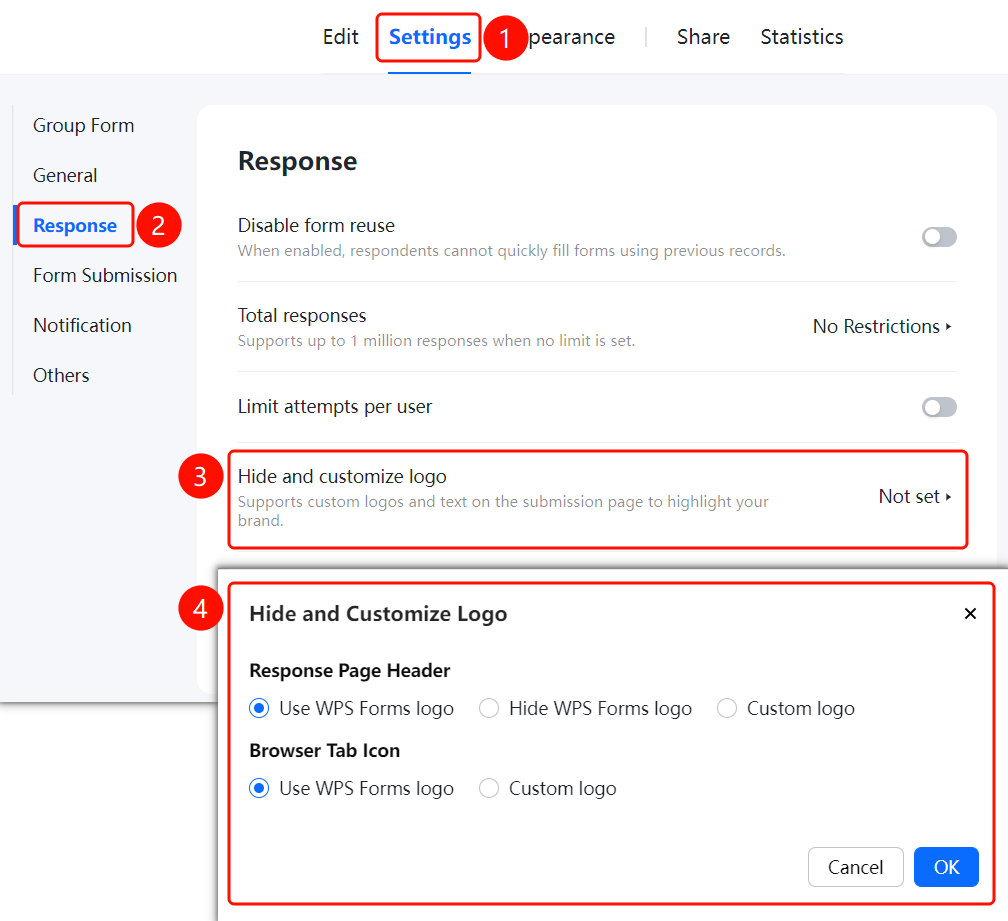
Task: Click the Hide and customize logo setting title
Action: [342, 477]
